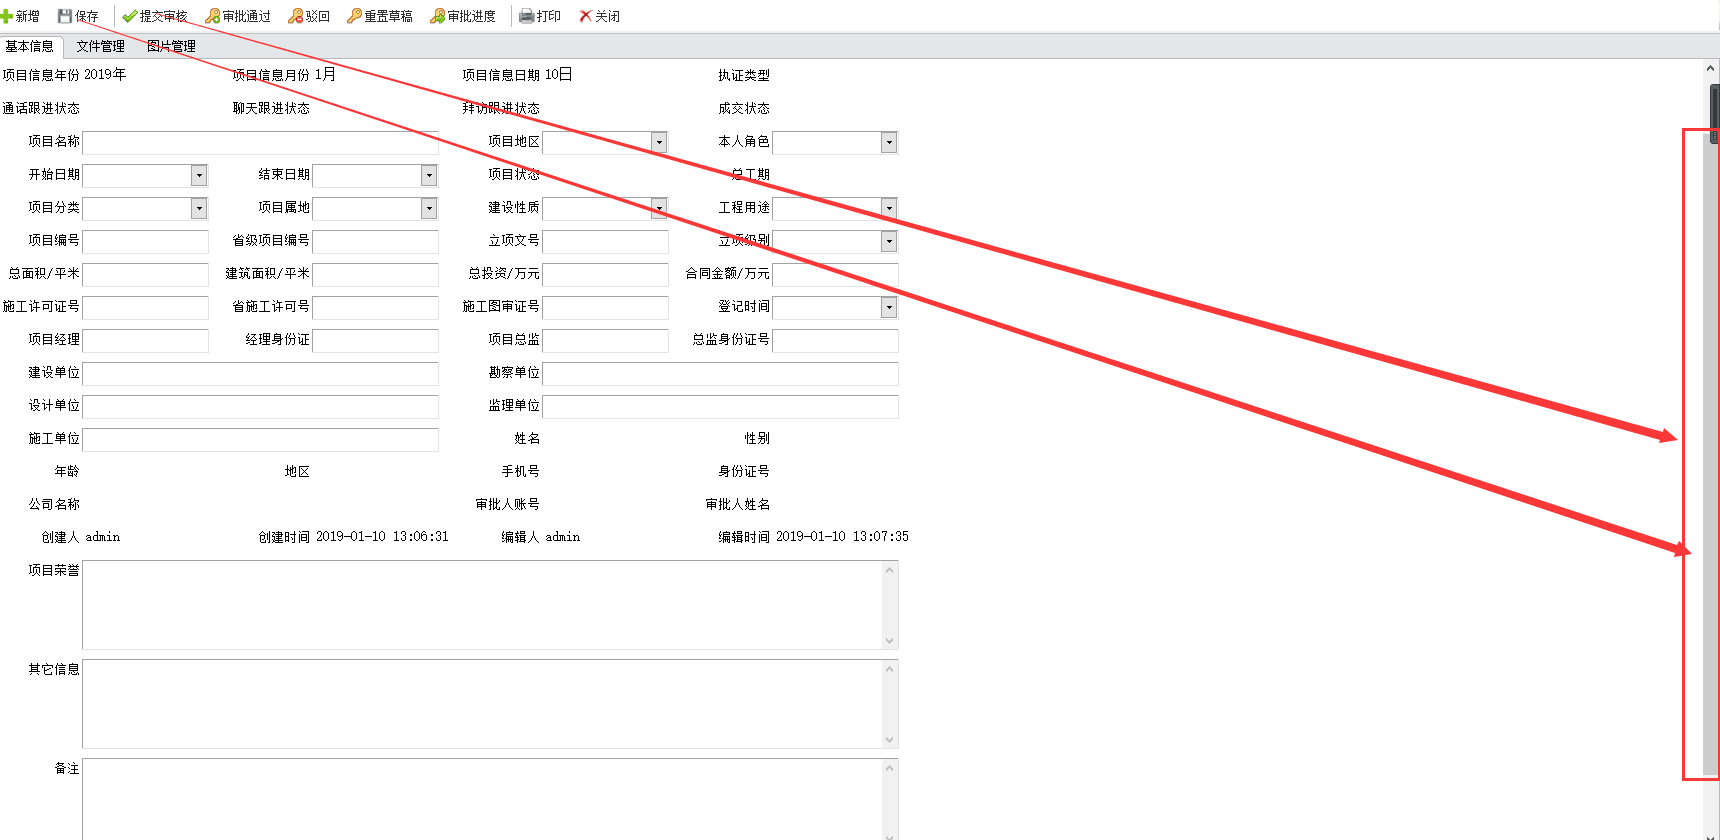This screenshot has width=1720, height=840.
Task: Click the 项目总监 input field
Action: pos(605,340)
